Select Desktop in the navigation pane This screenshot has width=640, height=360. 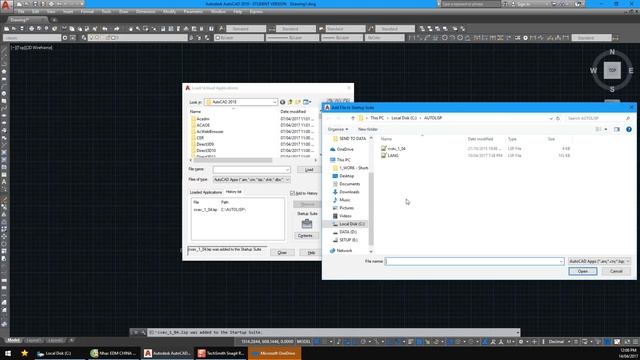347,176
